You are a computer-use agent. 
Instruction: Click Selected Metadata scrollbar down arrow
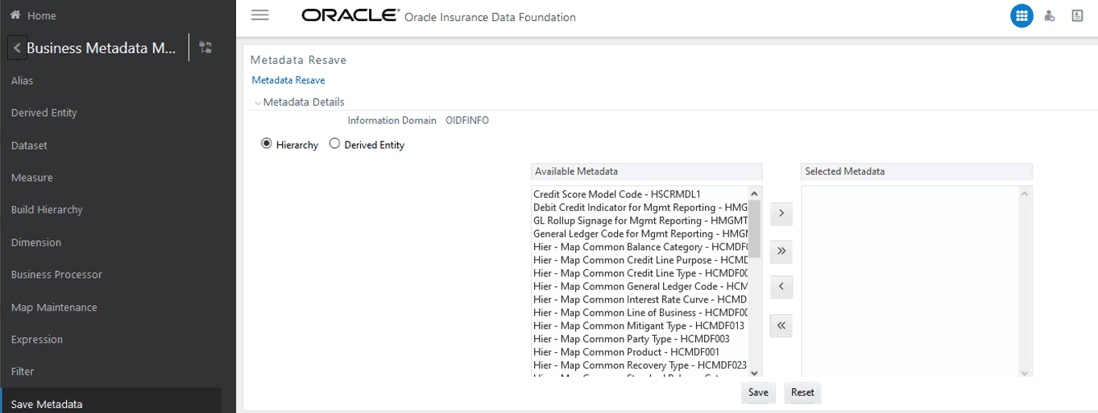click(1024, 372)
